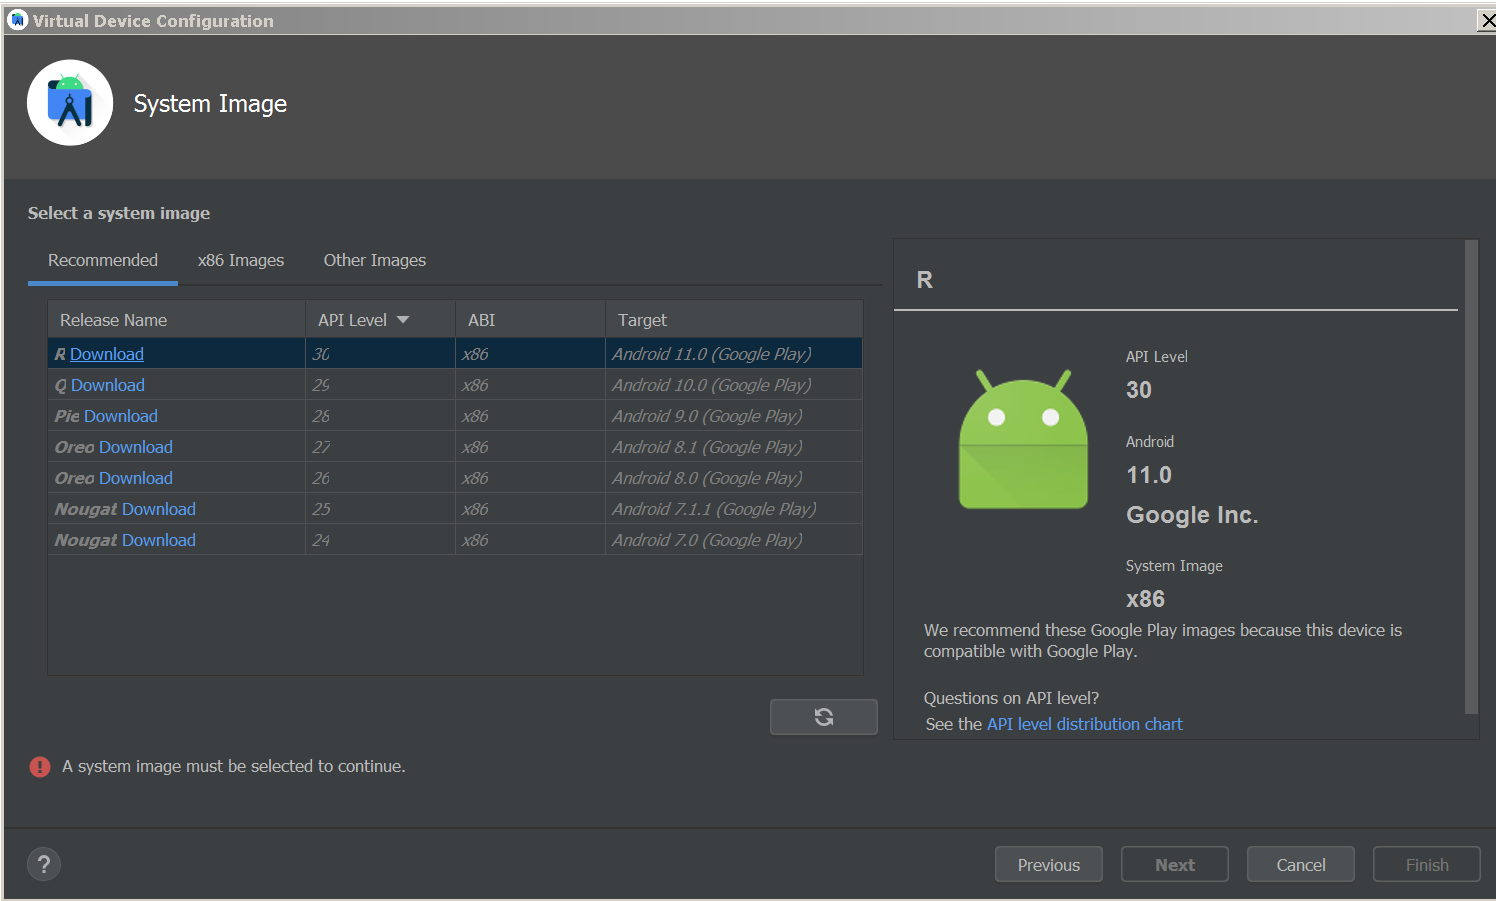Screen dimensions: 1496x901
Task: Select the Android 7.0 (Google Play) row
Action: (x=455, y=540)
